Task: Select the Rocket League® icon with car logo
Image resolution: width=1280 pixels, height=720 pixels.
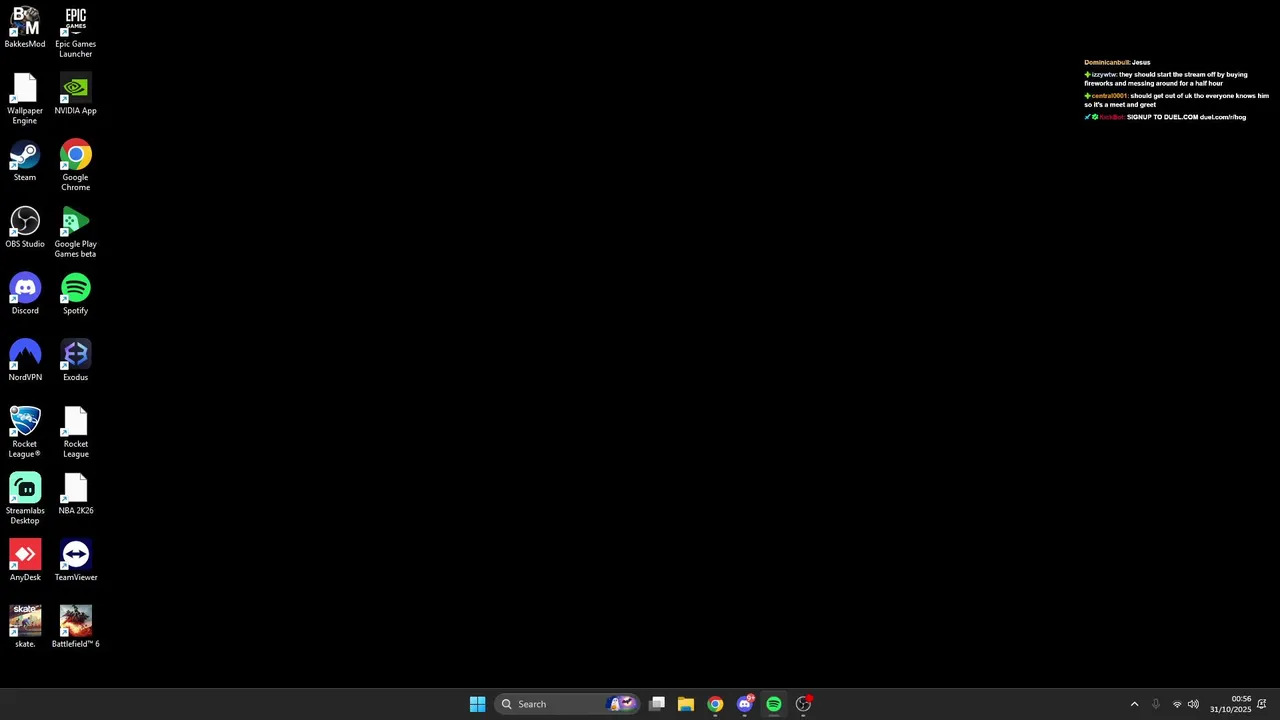Action: coord(25,432)
